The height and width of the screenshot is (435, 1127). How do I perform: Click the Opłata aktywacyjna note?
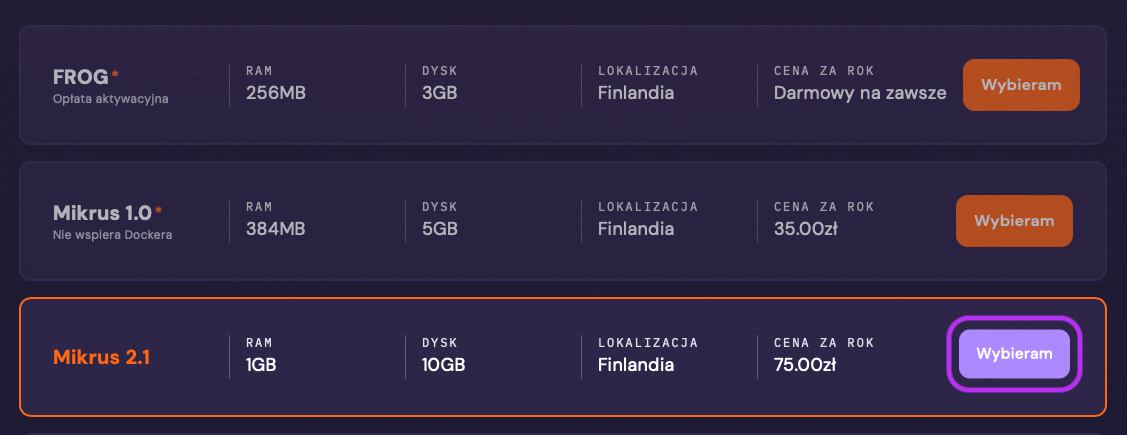pos(111,99)
